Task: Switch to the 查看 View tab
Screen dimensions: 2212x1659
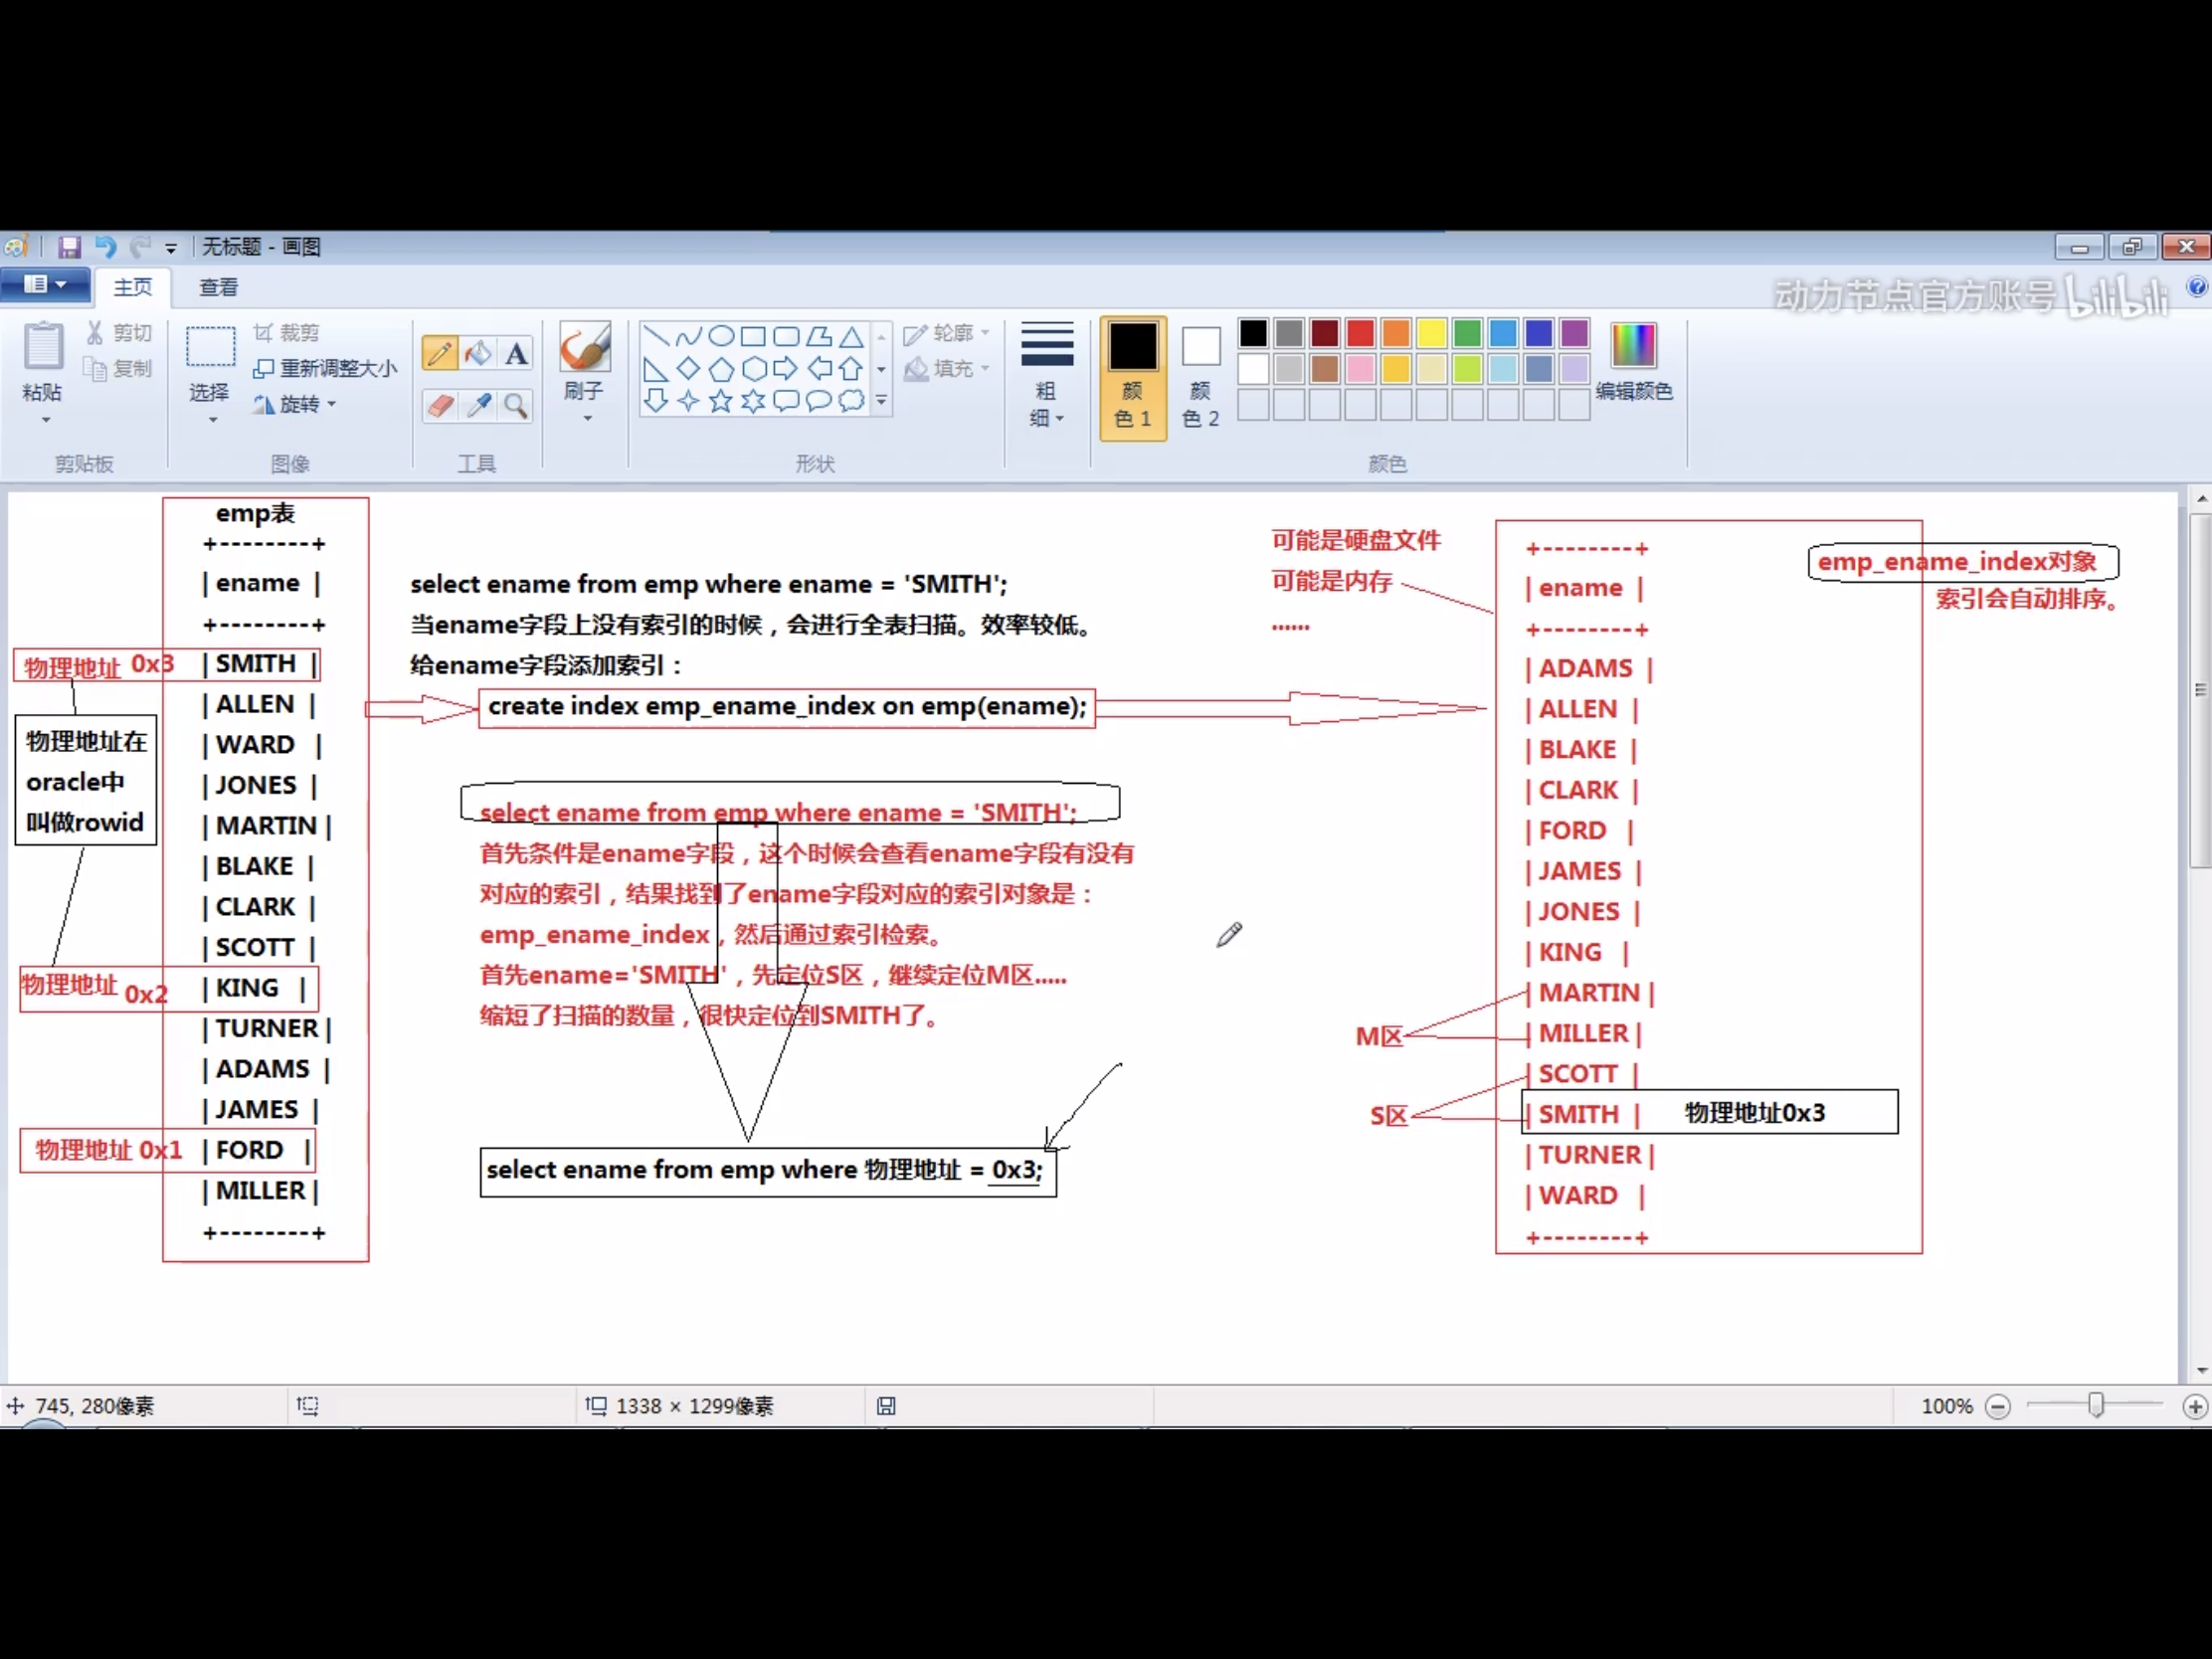Action: [x=218, y=288]
